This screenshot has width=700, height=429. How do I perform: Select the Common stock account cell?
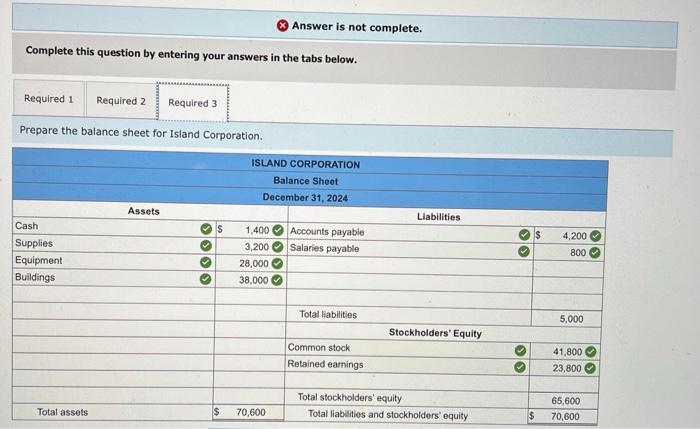click(408, 349)
